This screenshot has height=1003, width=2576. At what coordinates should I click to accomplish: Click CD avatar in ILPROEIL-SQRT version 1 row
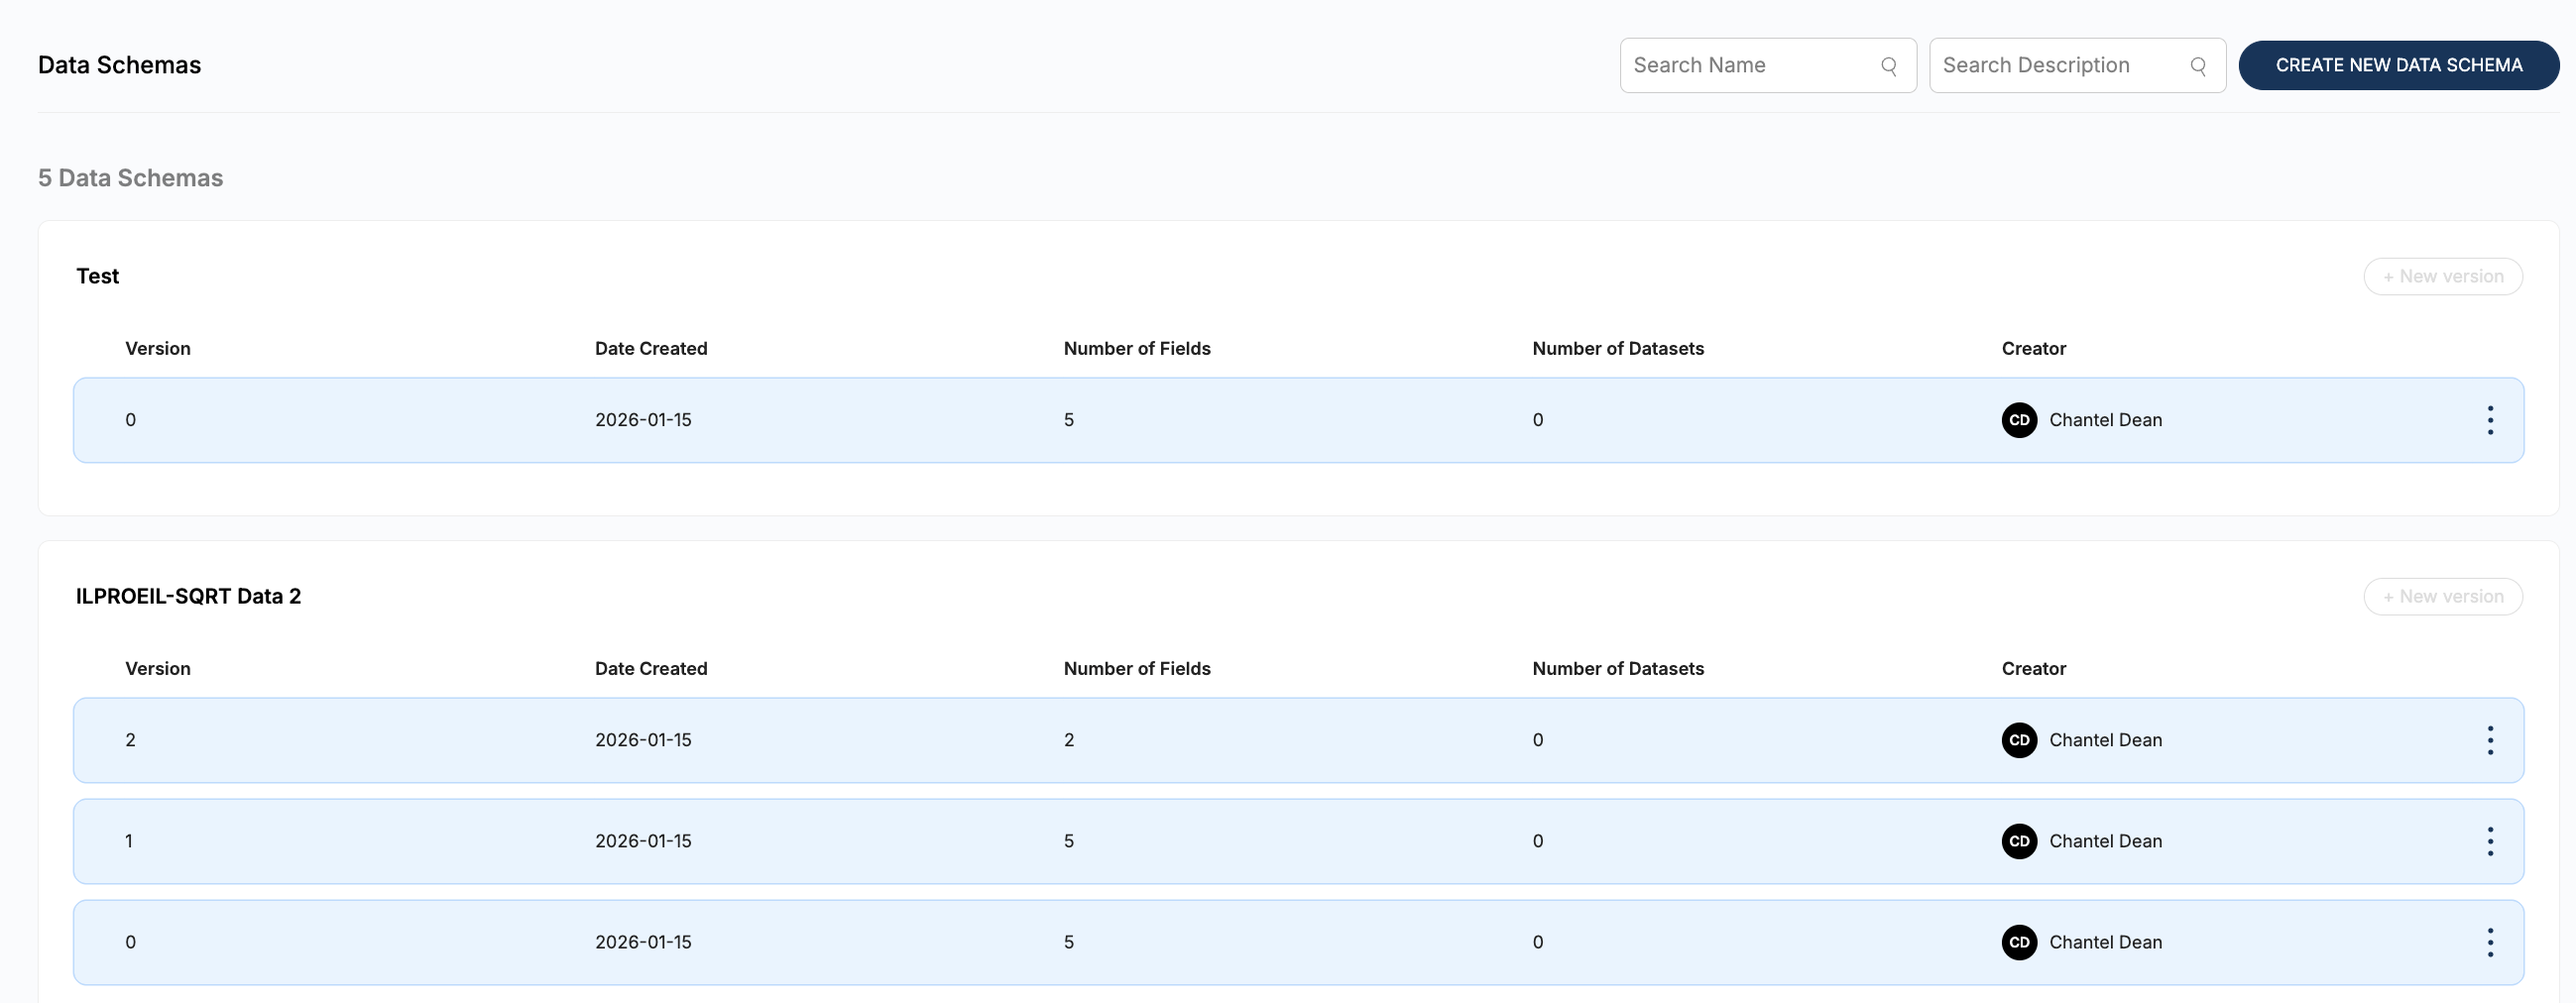point(2019,841)
